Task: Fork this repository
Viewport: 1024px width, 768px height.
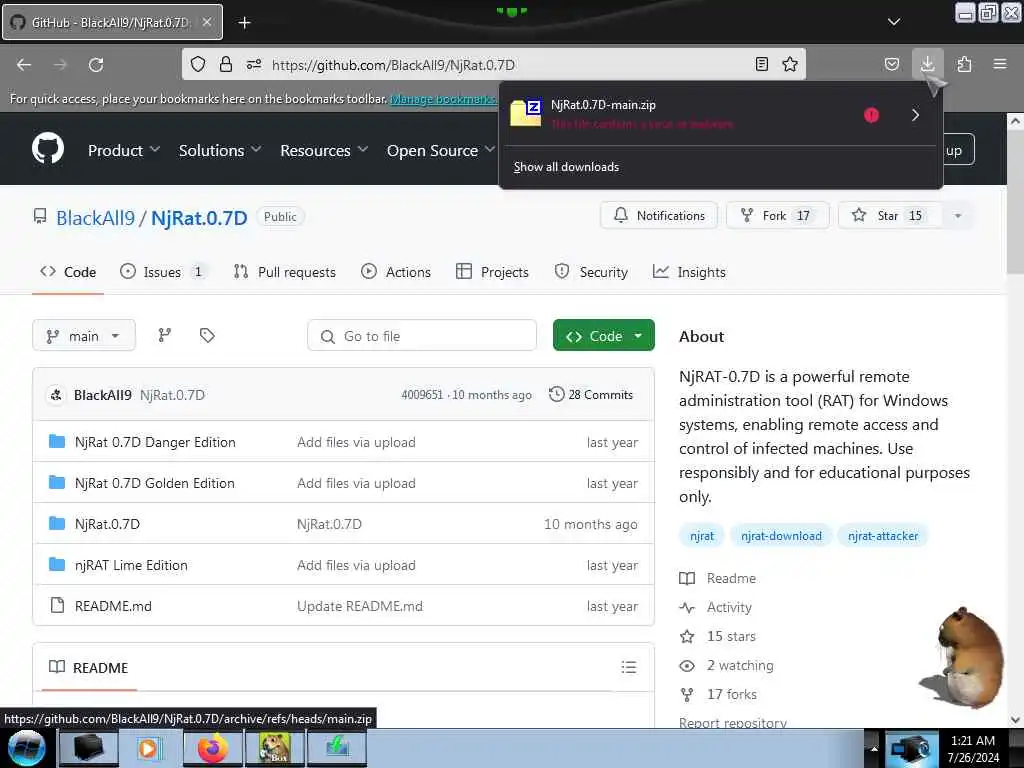Action: [x=777, y=216]
